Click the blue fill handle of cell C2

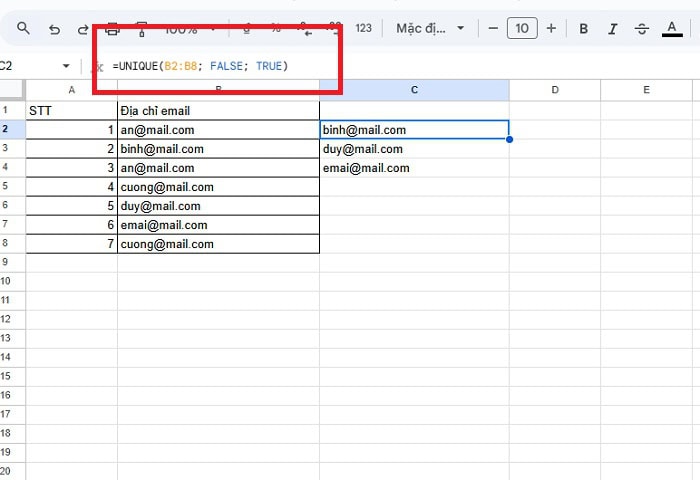[x=509, y=139]
